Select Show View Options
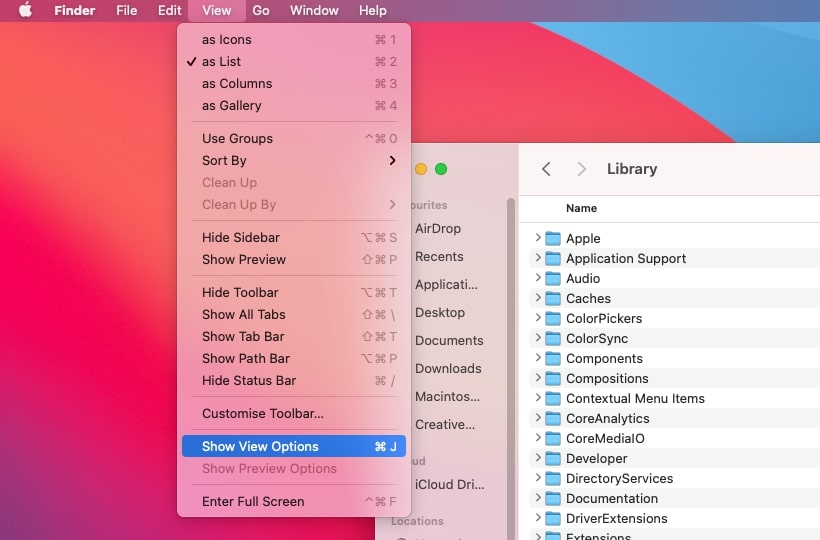Image resolution: width=820 pixels, height=540 pixels. 294,446
